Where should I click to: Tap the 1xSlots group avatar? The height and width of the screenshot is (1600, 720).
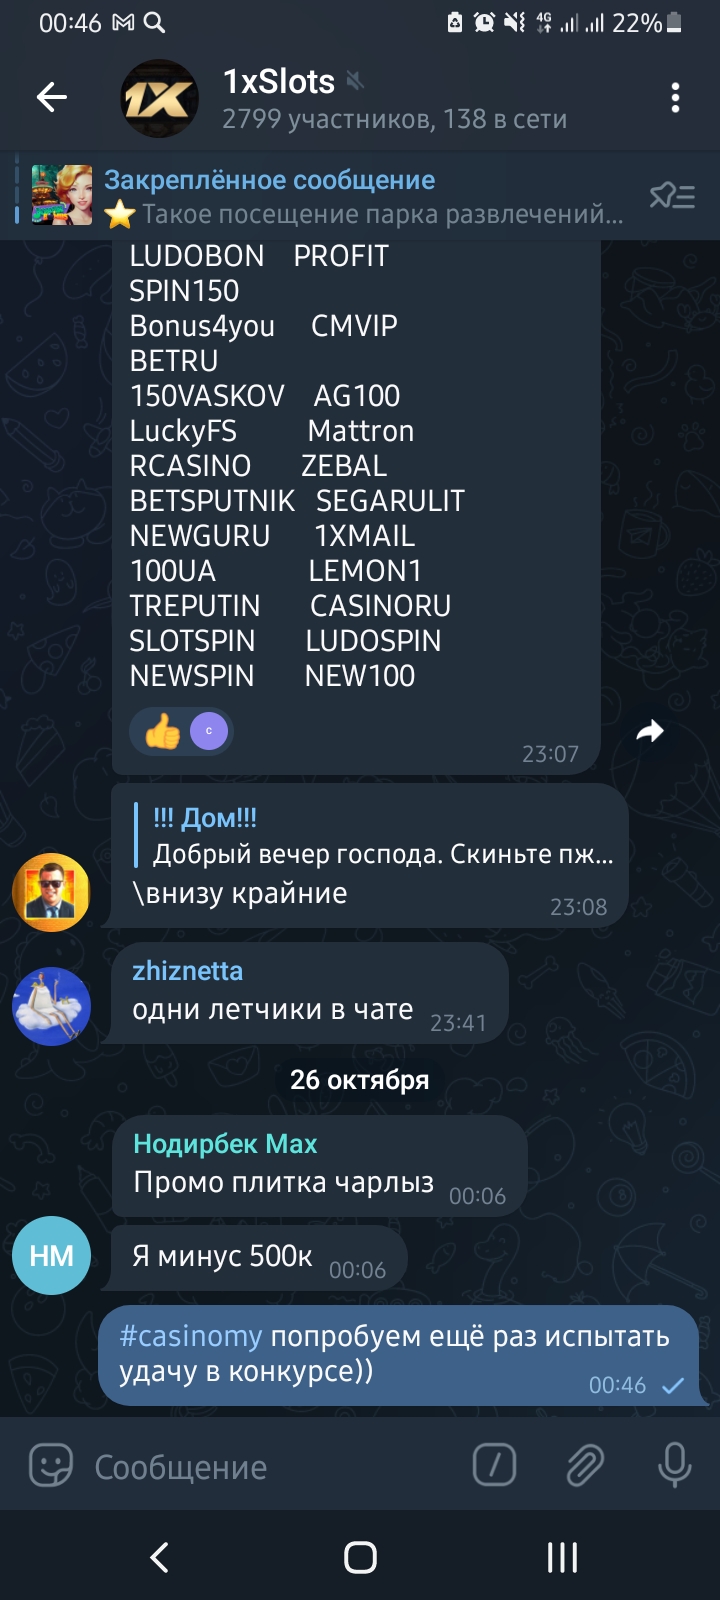pos(159,98)
